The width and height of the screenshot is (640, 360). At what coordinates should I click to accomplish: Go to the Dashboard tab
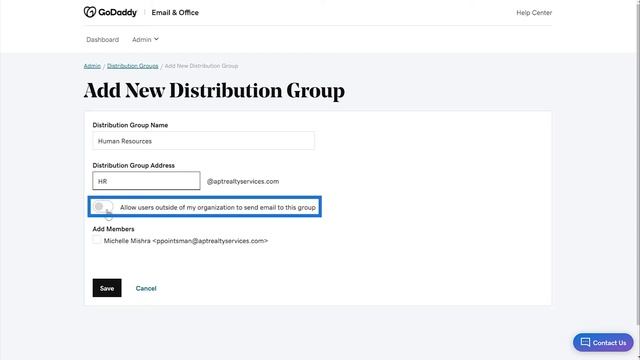coord(102,40)
